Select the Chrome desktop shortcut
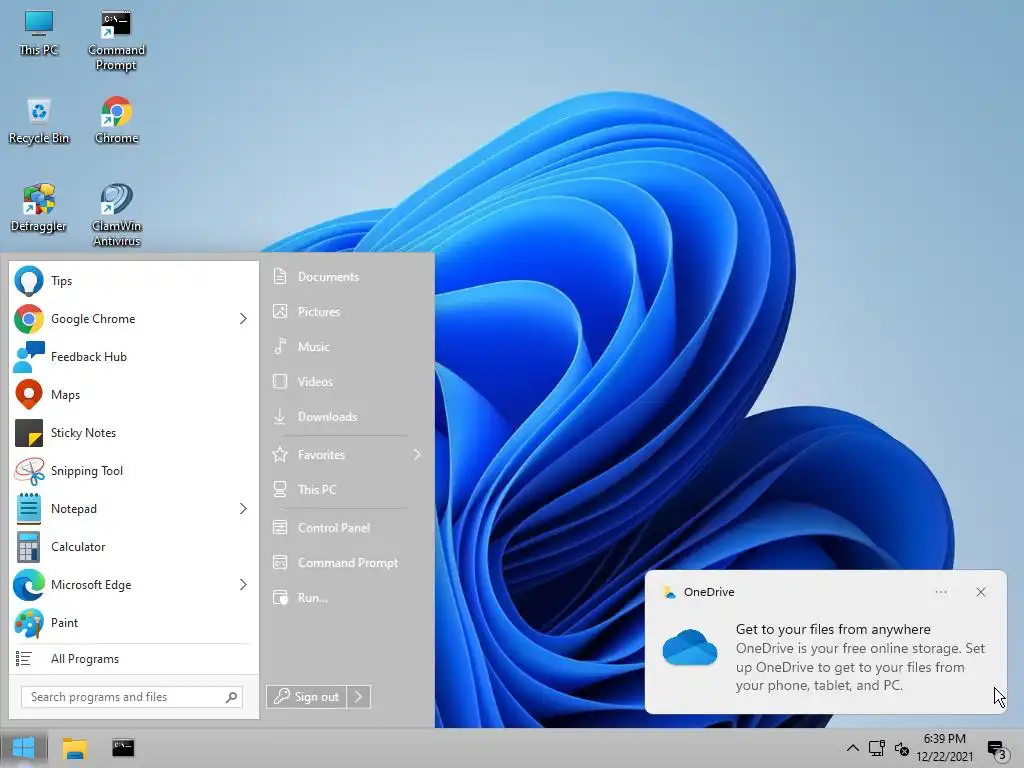The image size is (1024, 768). click(x=116, y=121)
